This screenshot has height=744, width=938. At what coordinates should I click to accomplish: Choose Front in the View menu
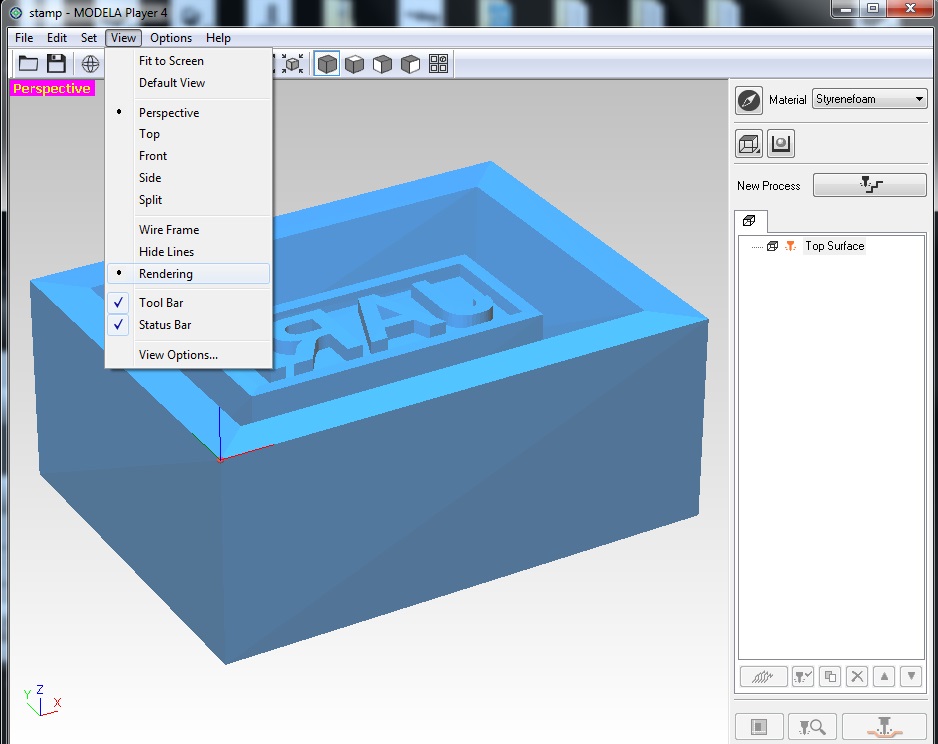click(x=188, y=156)
